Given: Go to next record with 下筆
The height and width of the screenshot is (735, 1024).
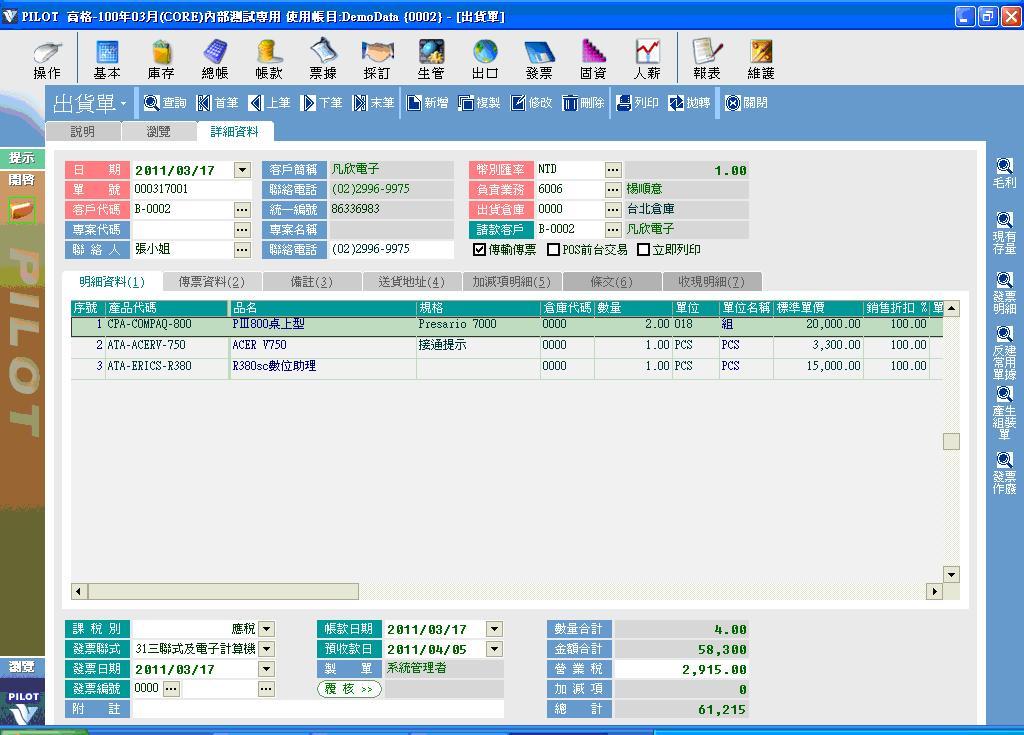Looking at the screenshot, I should point(321,103).
